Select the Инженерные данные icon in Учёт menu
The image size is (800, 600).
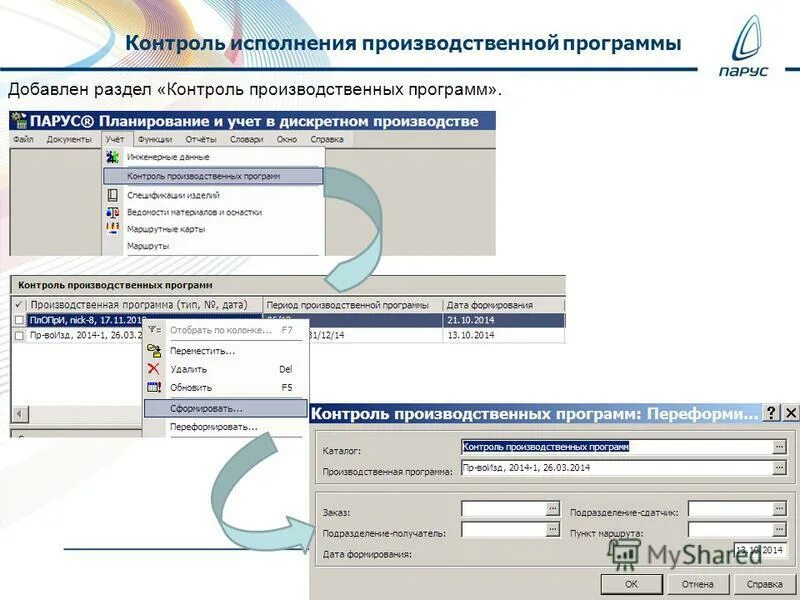[111, 156]
